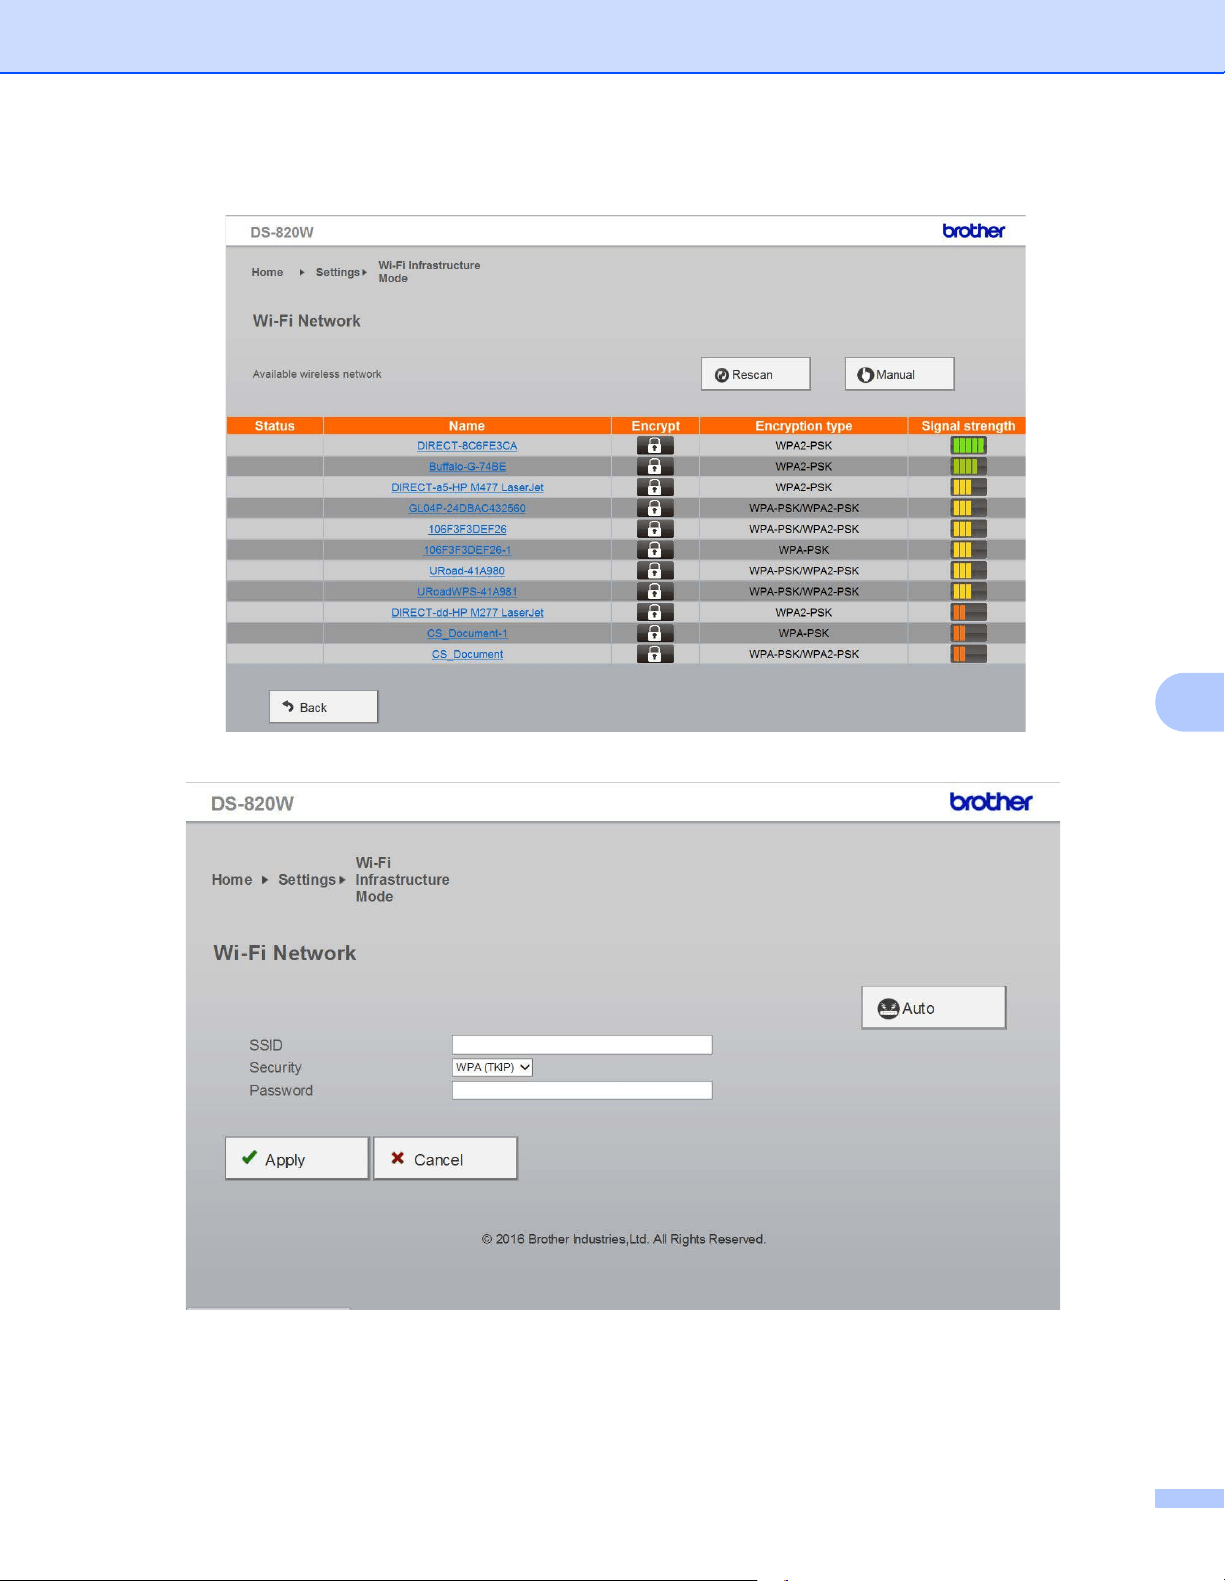Click lock icon for 106F3F3DEF26-1 row
The width and height of the screenshot is (1225, 1581).
tap(655, 550)
